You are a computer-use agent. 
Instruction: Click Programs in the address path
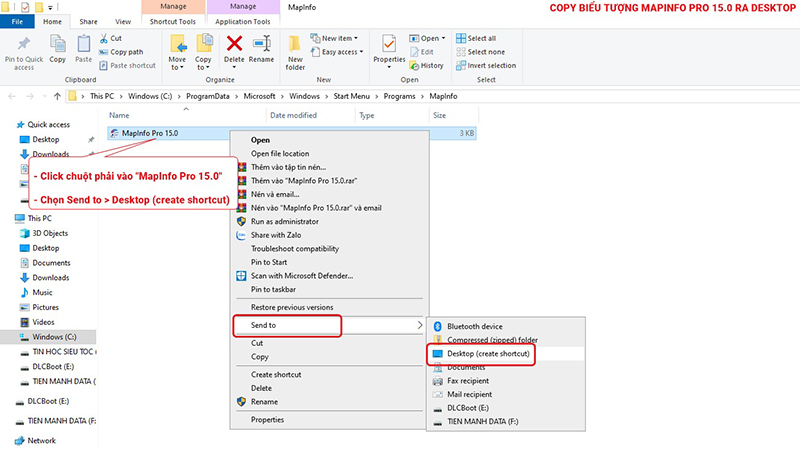pyautogui.click(x=399, y=96)
